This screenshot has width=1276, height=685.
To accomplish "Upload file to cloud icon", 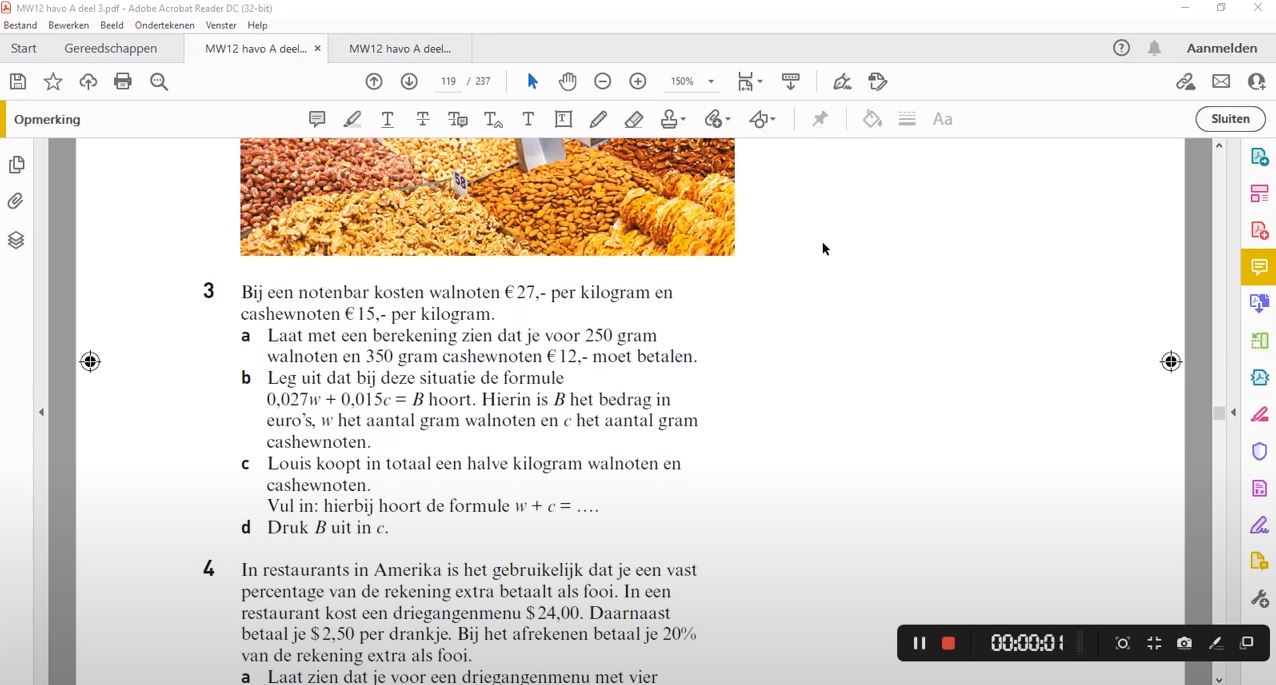I will click(88, 82).
